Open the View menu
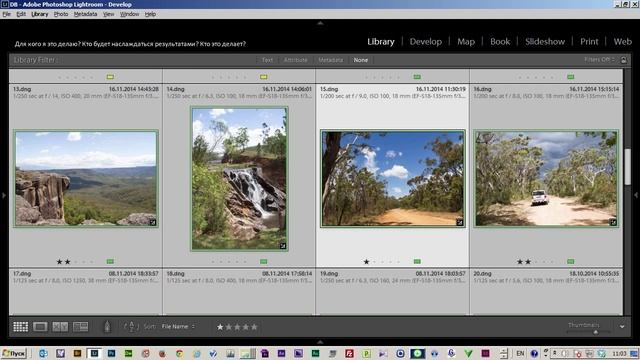 tap(108, 14)
